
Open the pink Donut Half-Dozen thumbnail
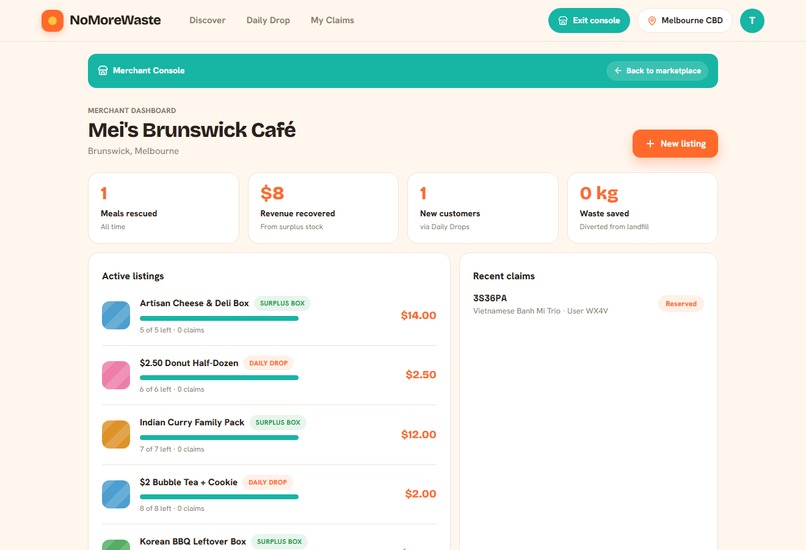click(116, 375)
